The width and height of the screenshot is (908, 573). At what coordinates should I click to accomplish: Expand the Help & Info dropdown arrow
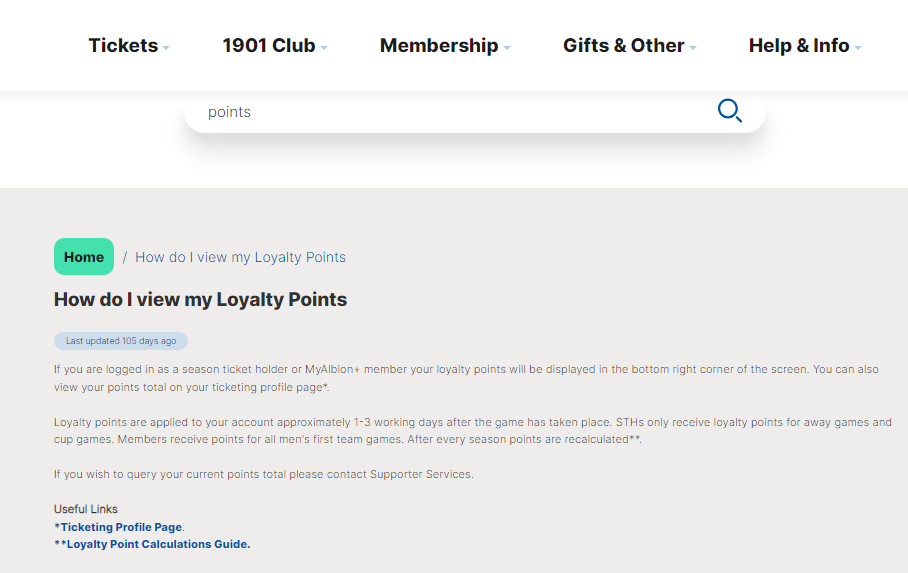pos(858,48)
